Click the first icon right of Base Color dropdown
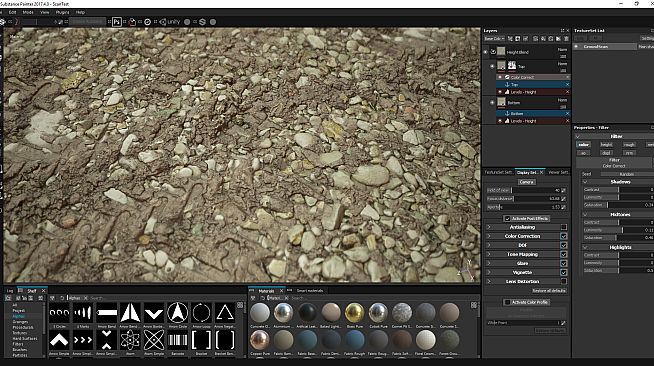 [x=510, y=39]
